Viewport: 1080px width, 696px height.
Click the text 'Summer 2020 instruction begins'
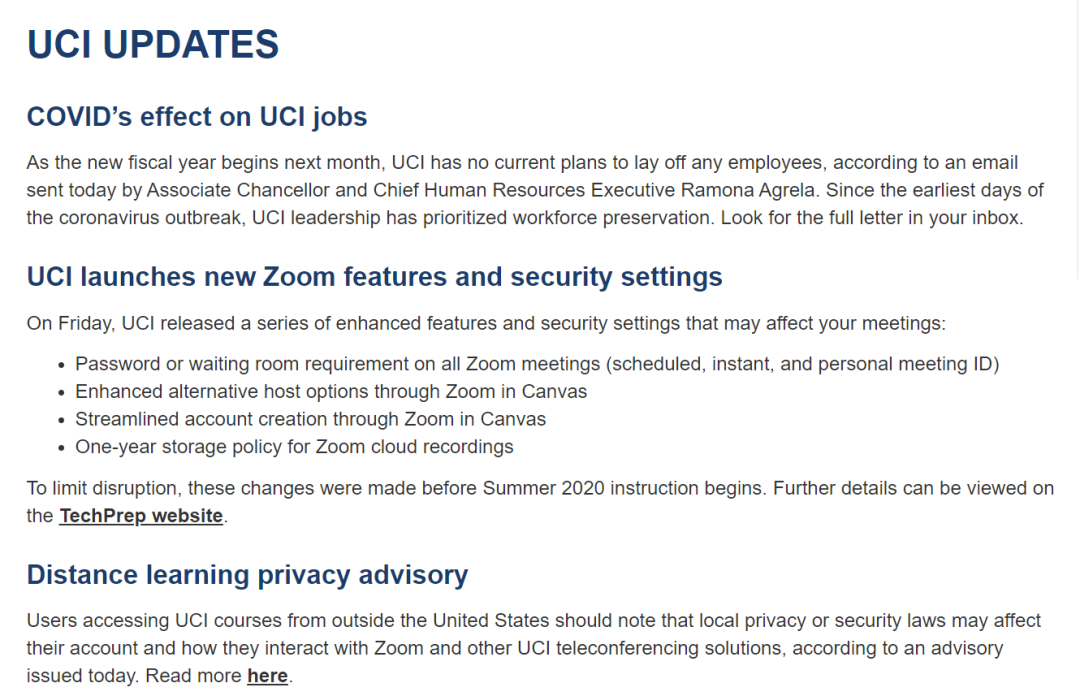(624, 488)
